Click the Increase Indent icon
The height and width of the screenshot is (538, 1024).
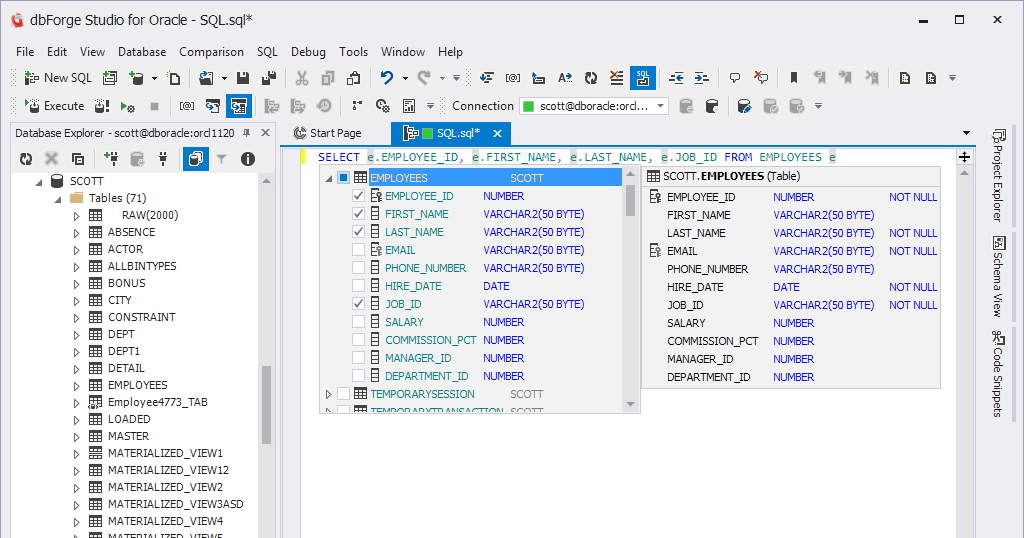pos(702,78)
